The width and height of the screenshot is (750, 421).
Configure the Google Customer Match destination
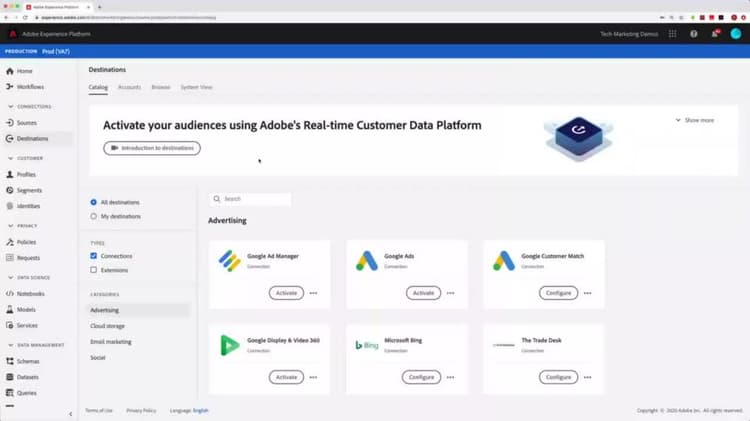click(x=558, y=293)
